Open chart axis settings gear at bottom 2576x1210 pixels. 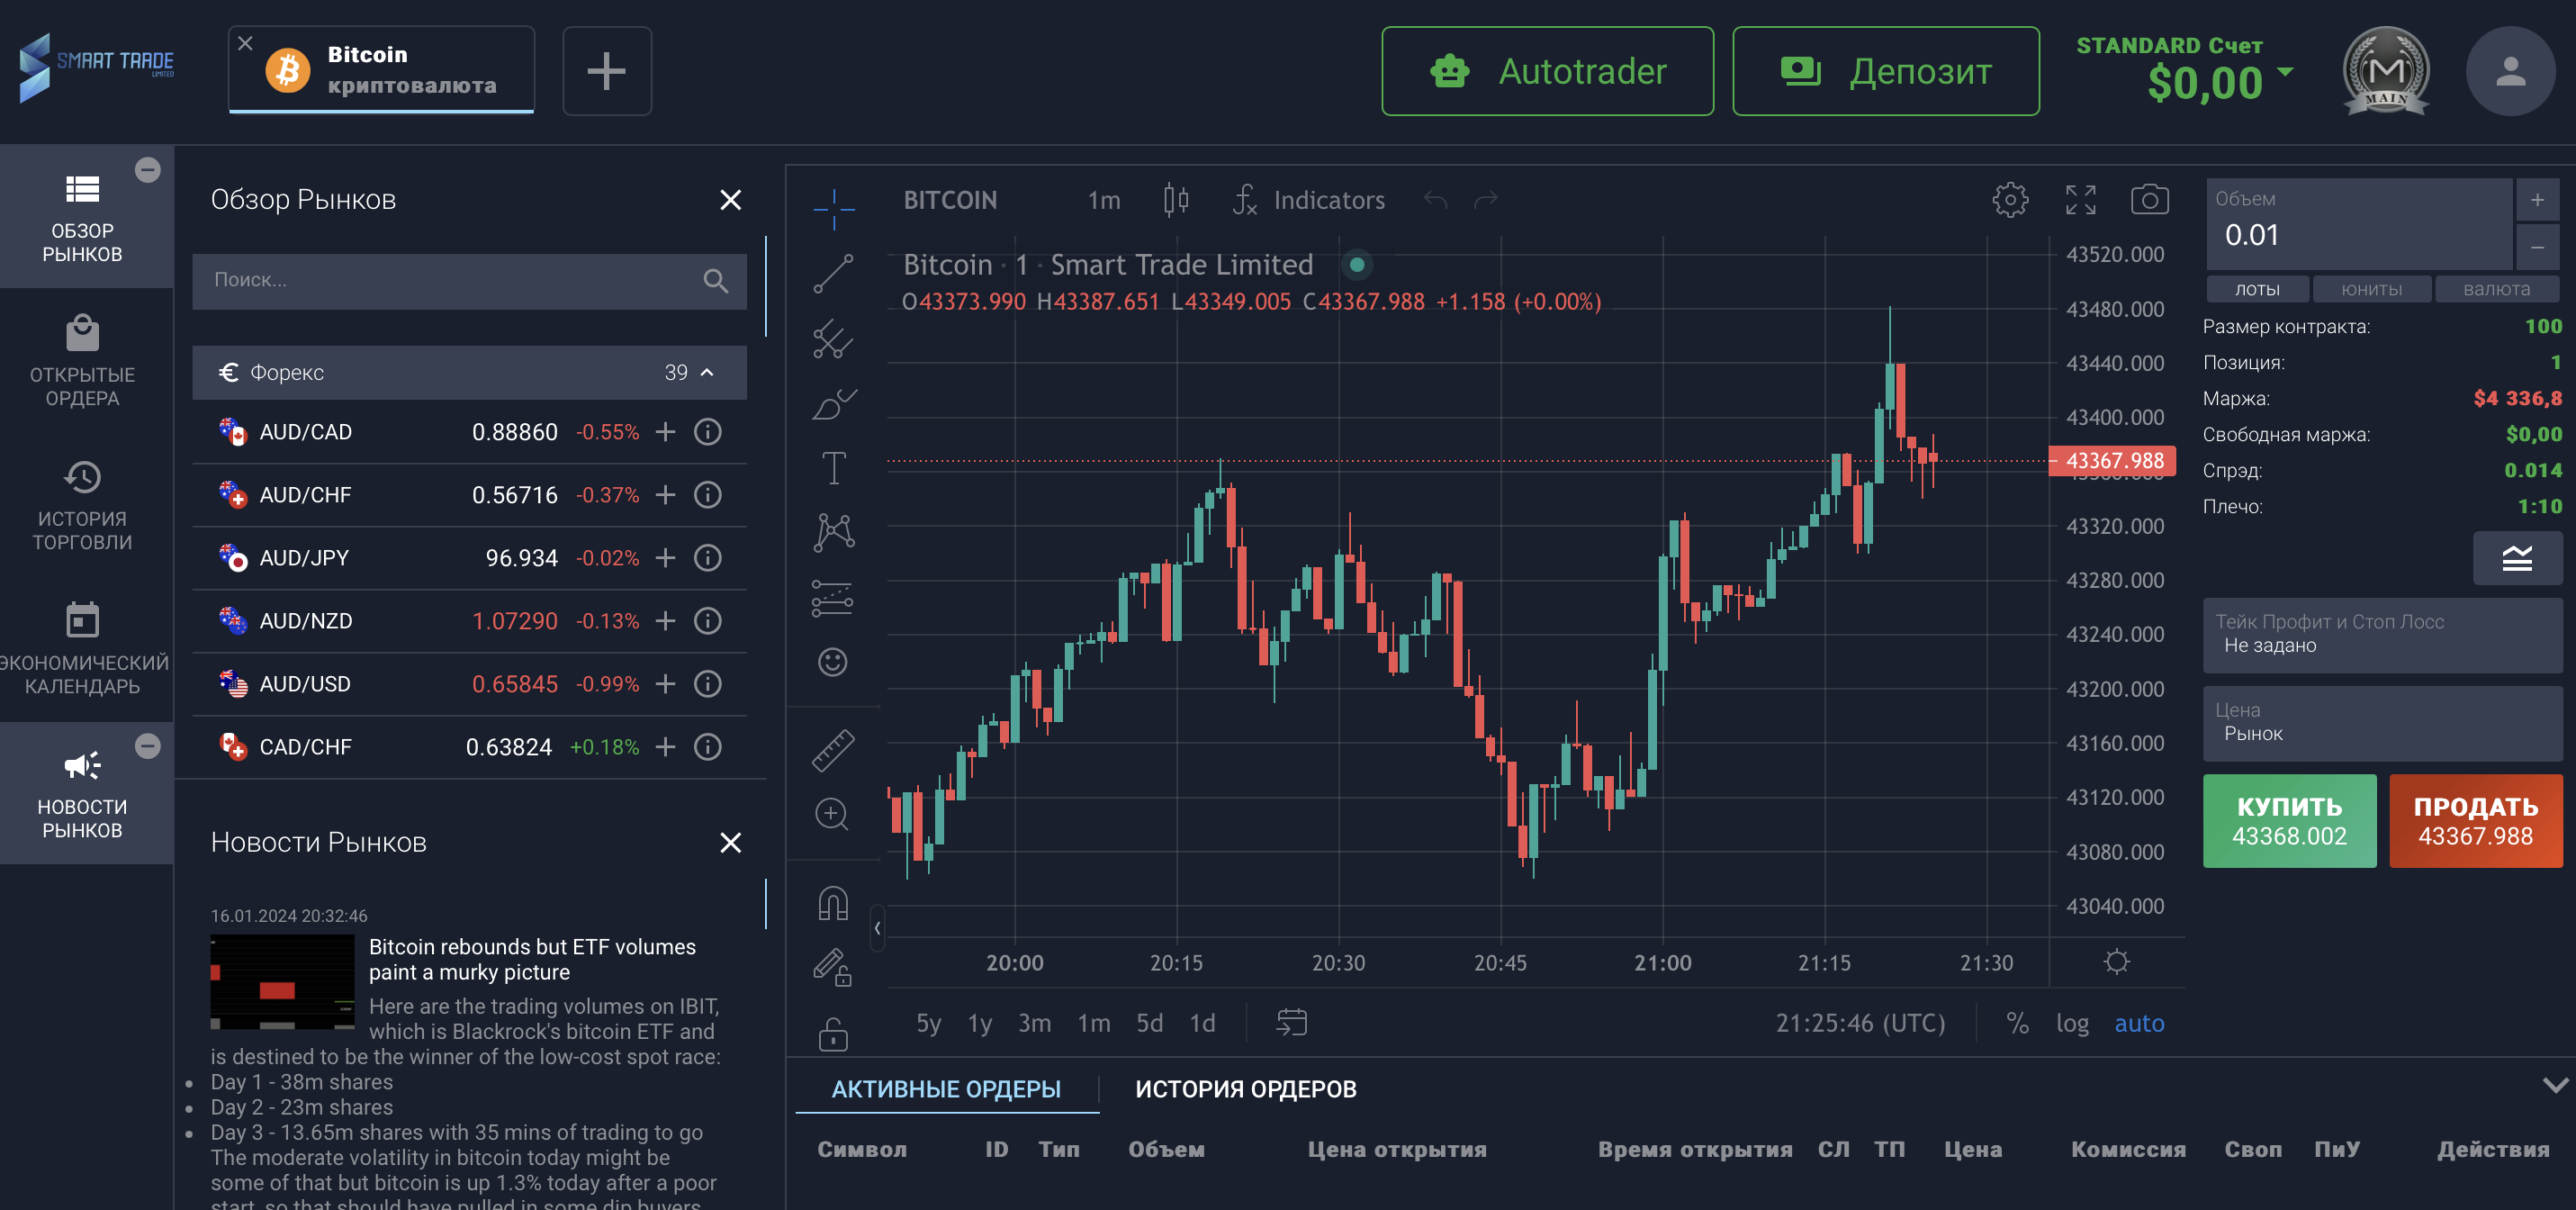2116,962
